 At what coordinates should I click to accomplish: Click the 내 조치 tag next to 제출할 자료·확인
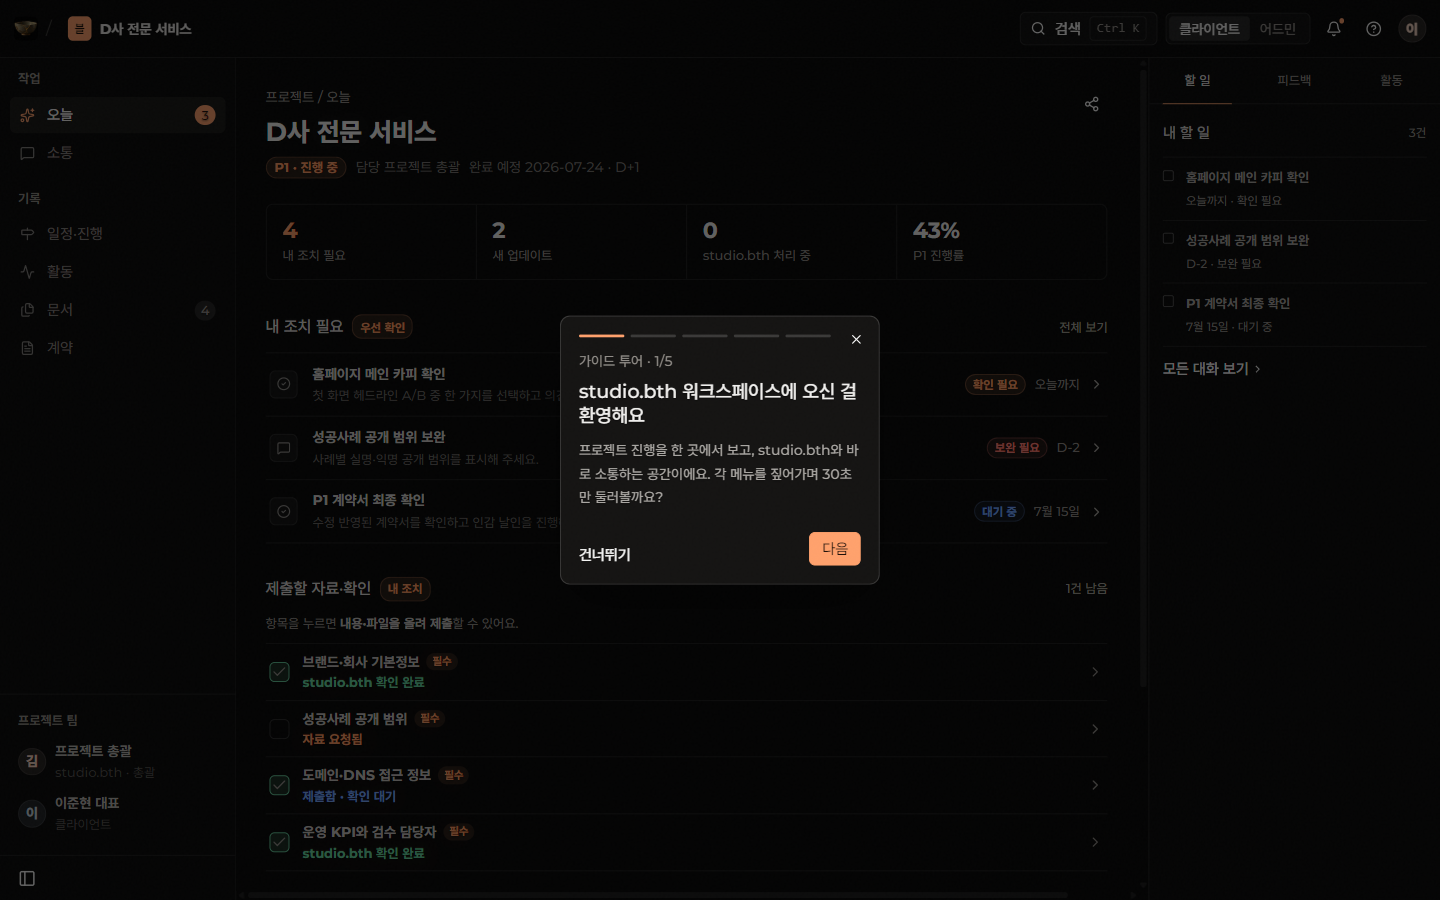point(405,589)
